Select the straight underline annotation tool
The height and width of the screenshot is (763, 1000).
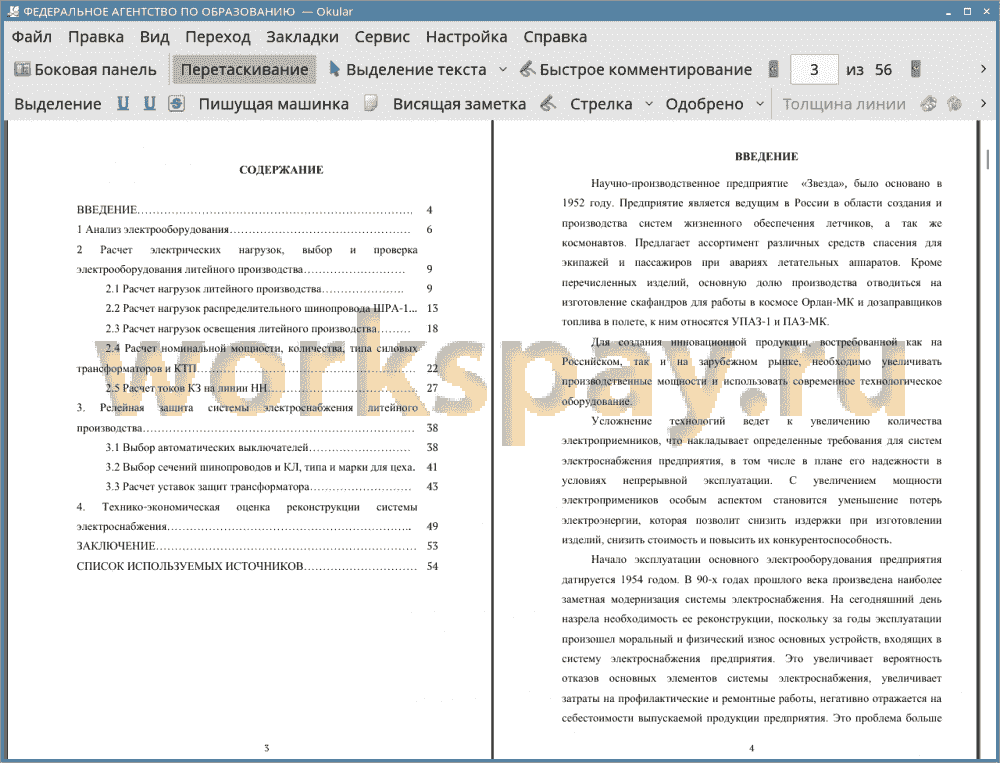click(x=123, y=104)
